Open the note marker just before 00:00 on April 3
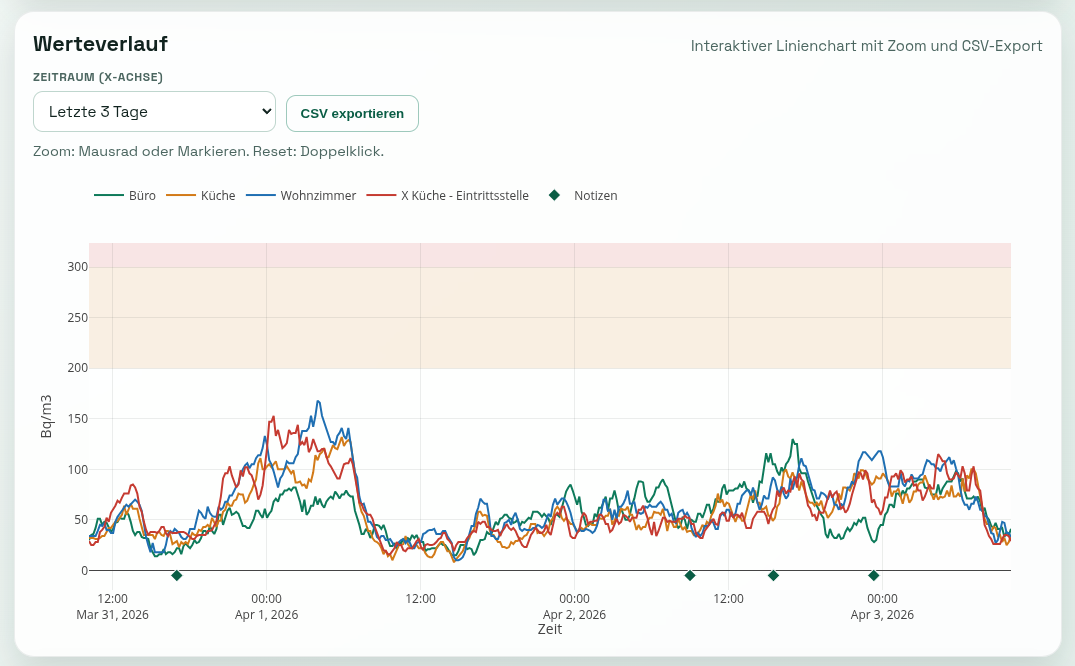1075x666 pixels. [x=873, y=575]
